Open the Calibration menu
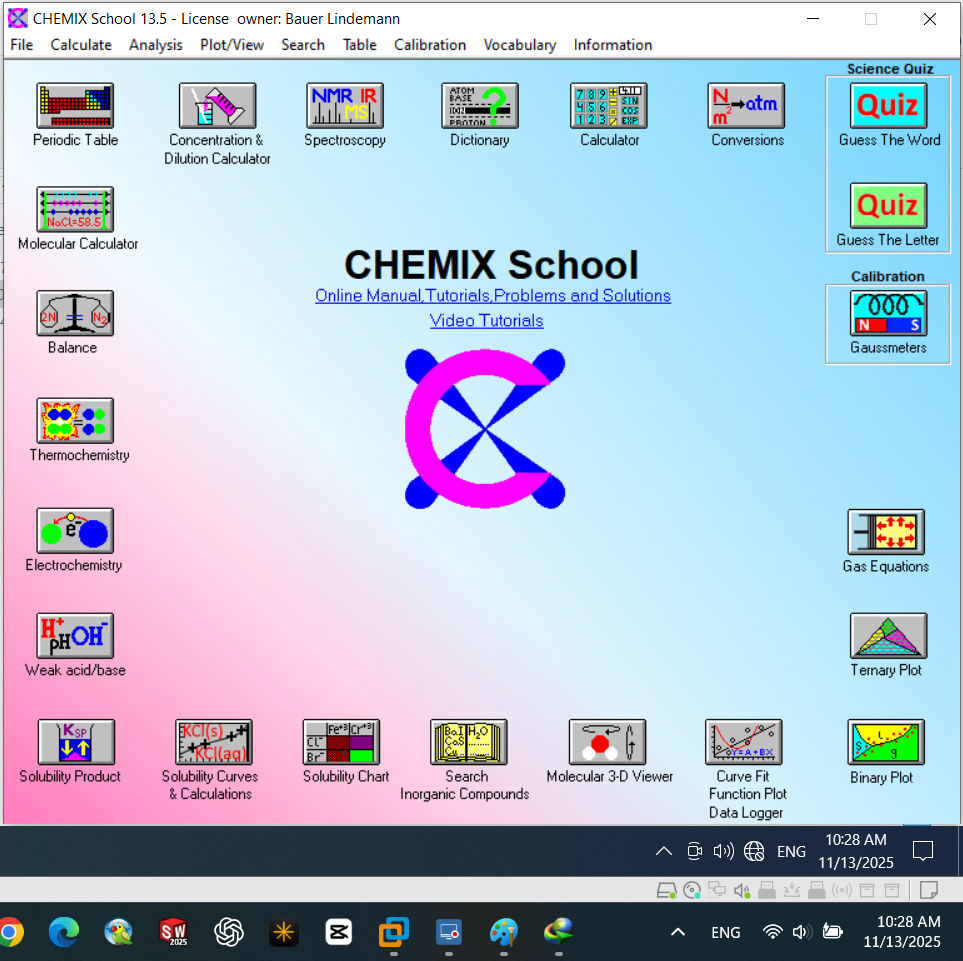963x961 pixels. click(430, 45)
